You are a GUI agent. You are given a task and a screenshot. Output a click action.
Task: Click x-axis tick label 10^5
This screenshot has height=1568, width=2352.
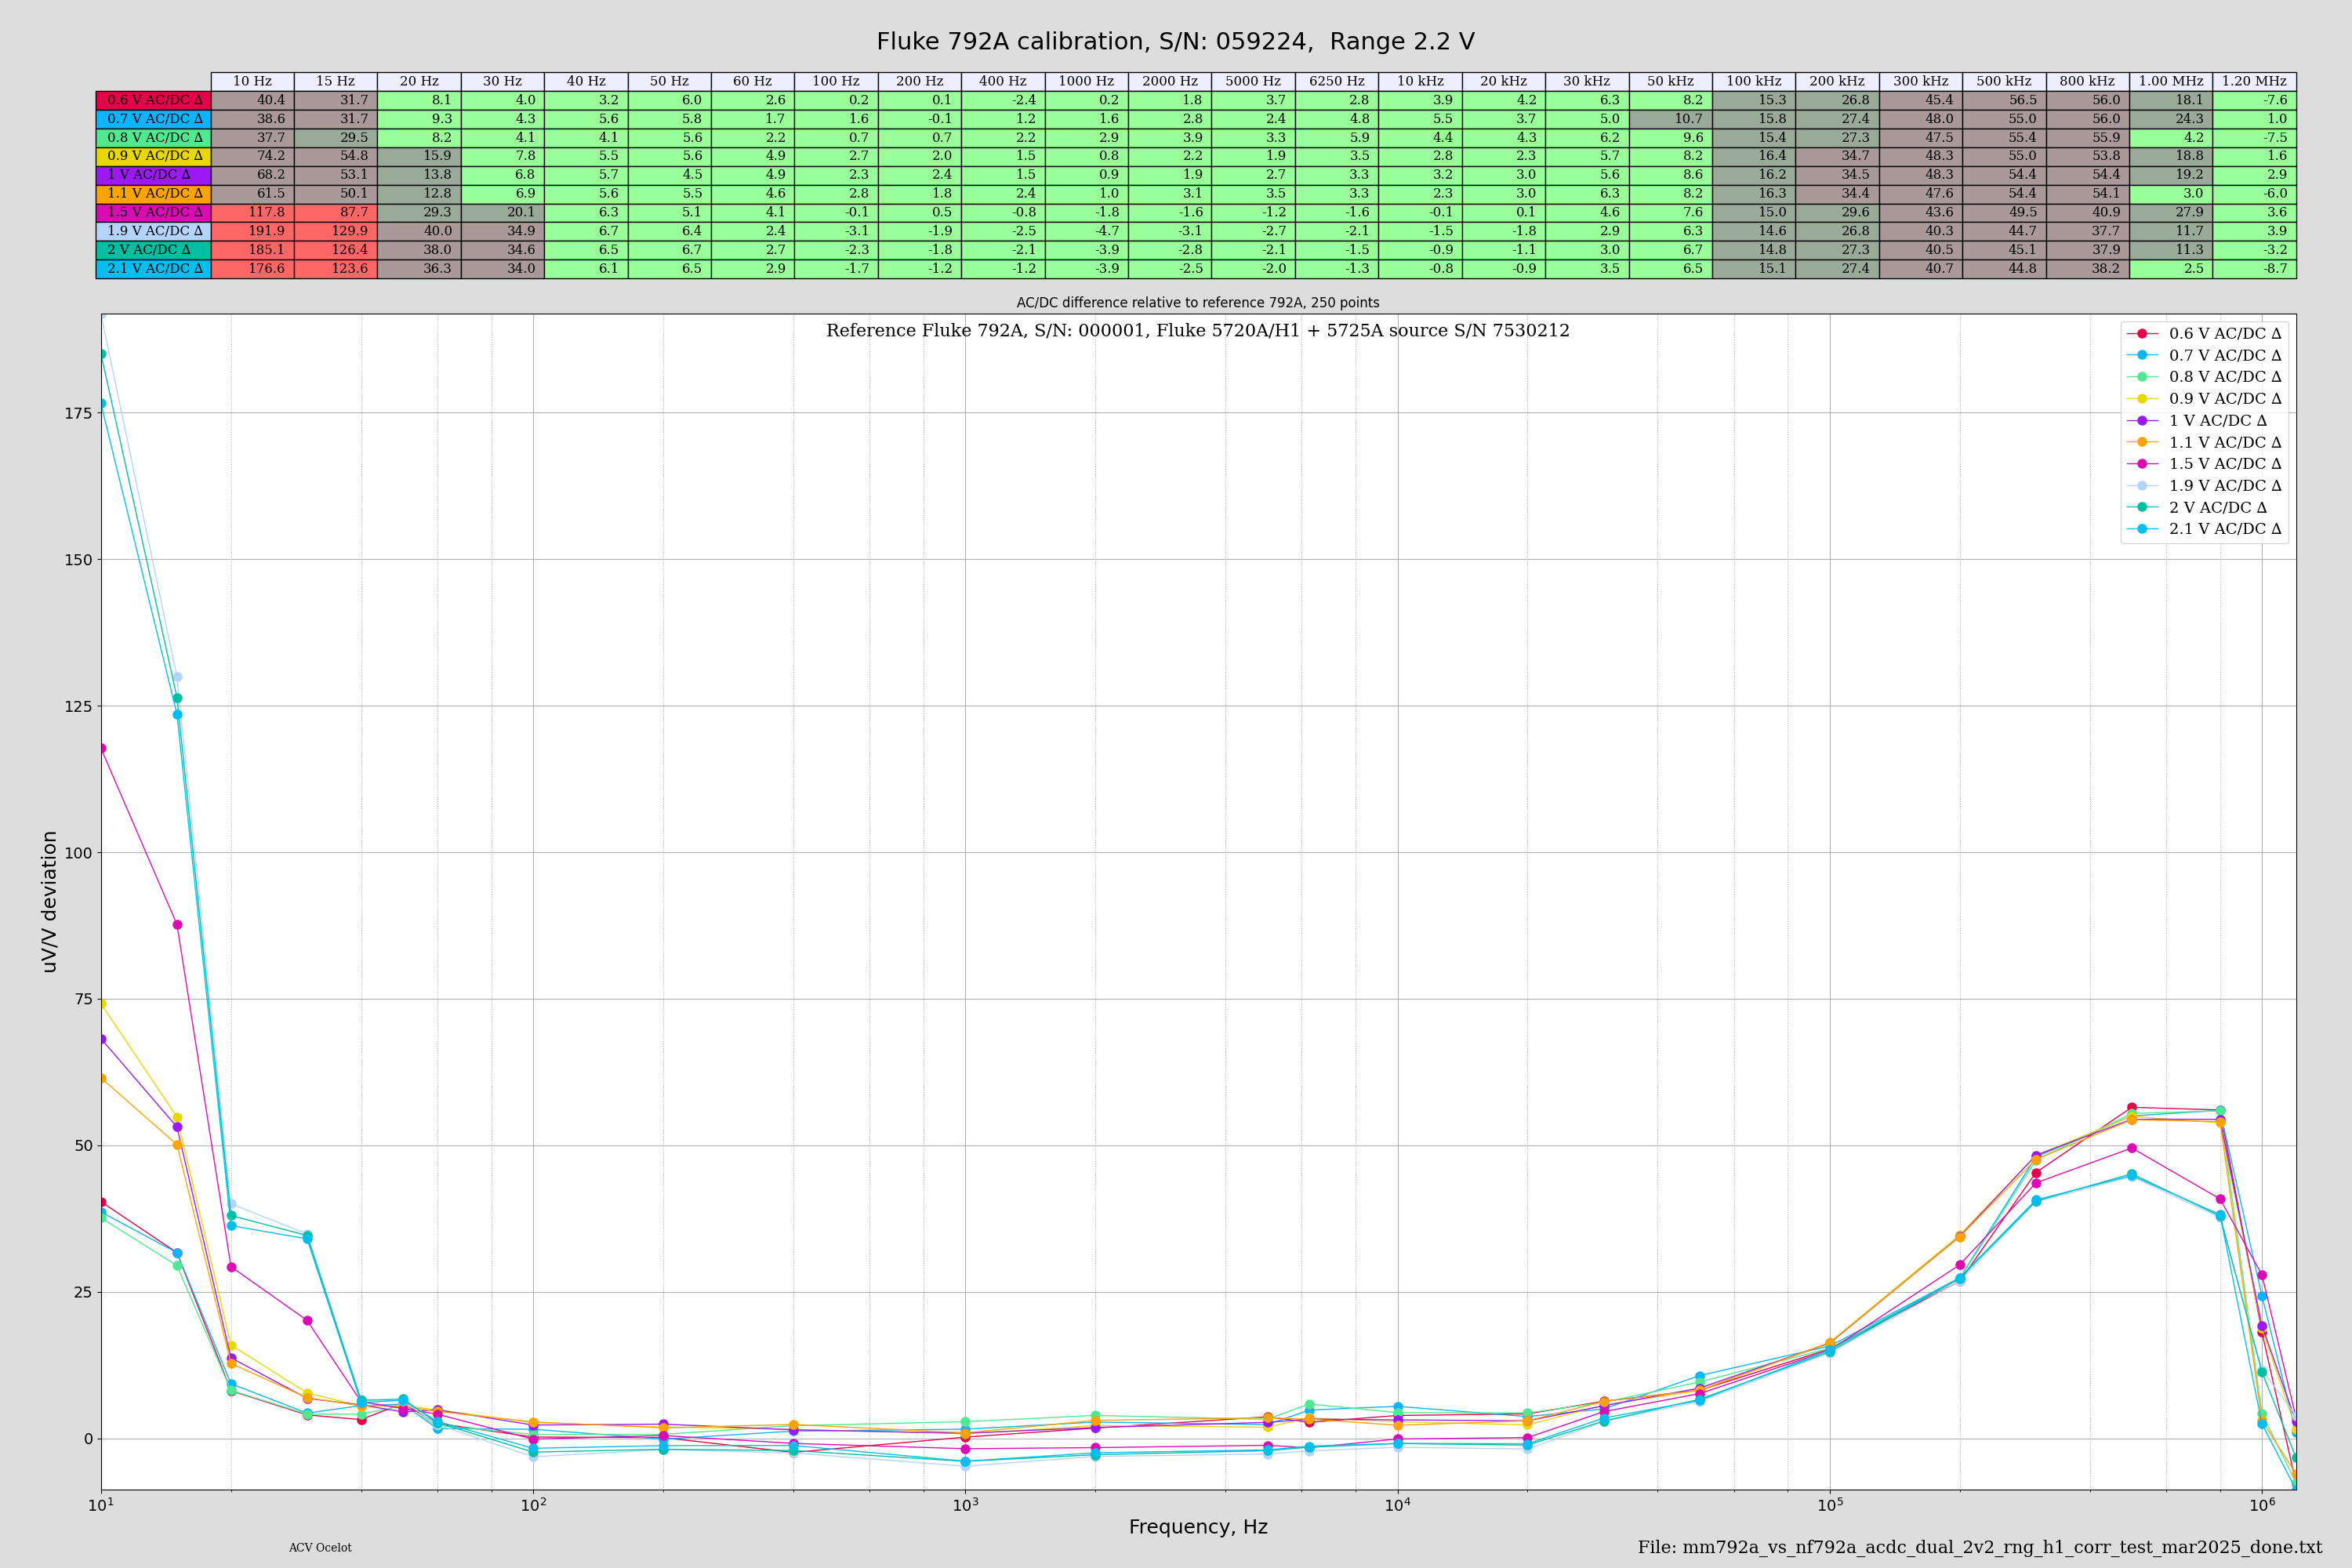coord(1830,1504)
